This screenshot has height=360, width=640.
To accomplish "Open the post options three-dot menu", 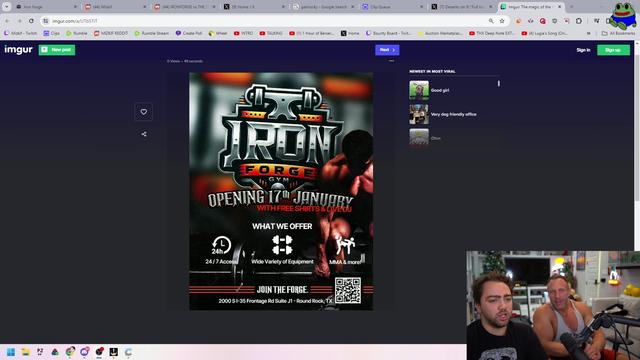I will tap(391, 61).
